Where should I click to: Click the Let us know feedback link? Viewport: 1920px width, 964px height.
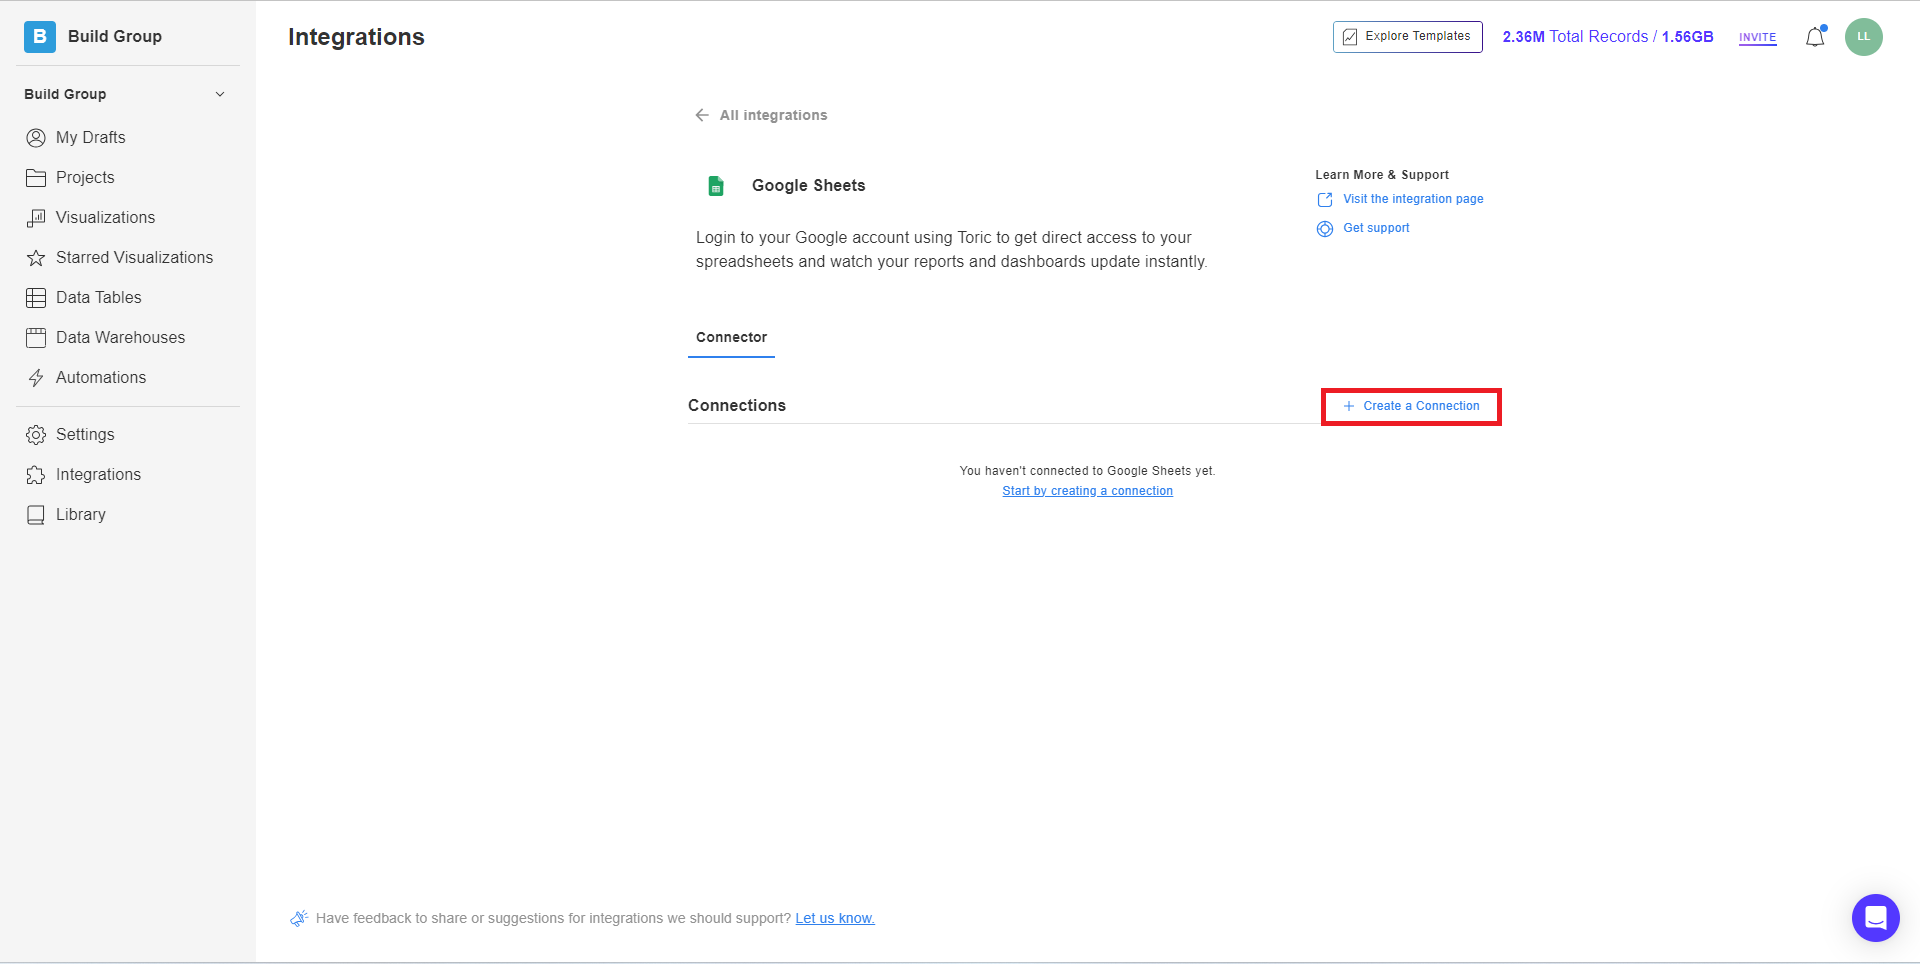point(835,918)
